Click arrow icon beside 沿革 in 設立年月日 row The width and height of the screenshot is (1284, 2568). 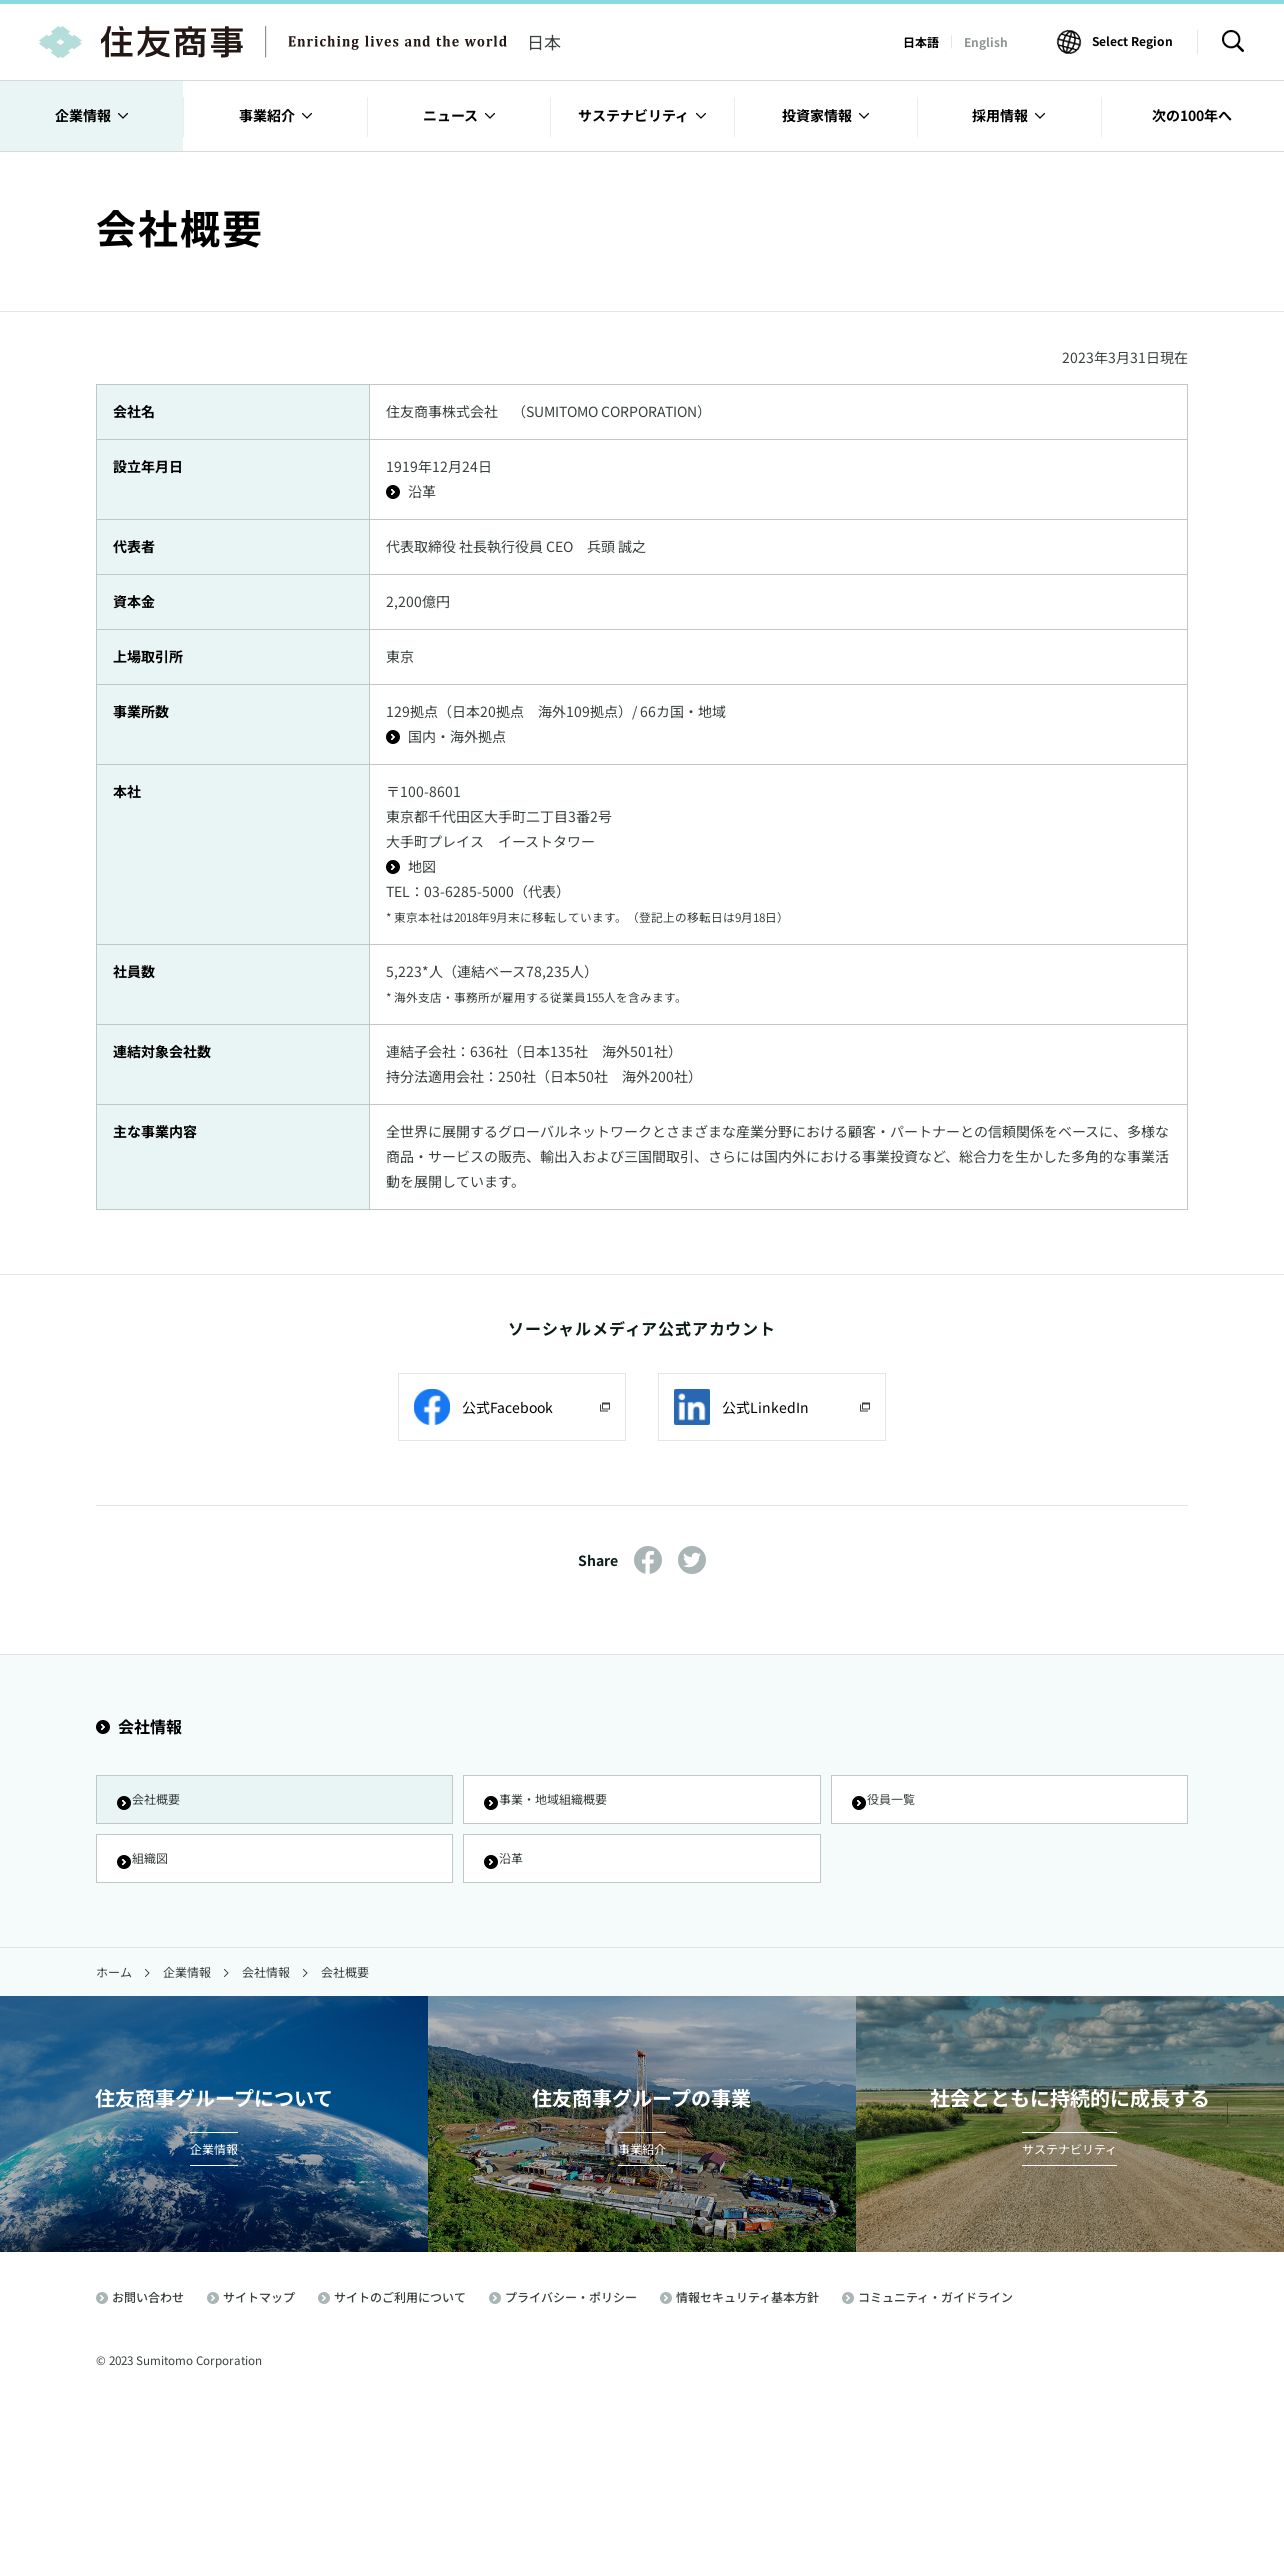[x=393, y=492]
